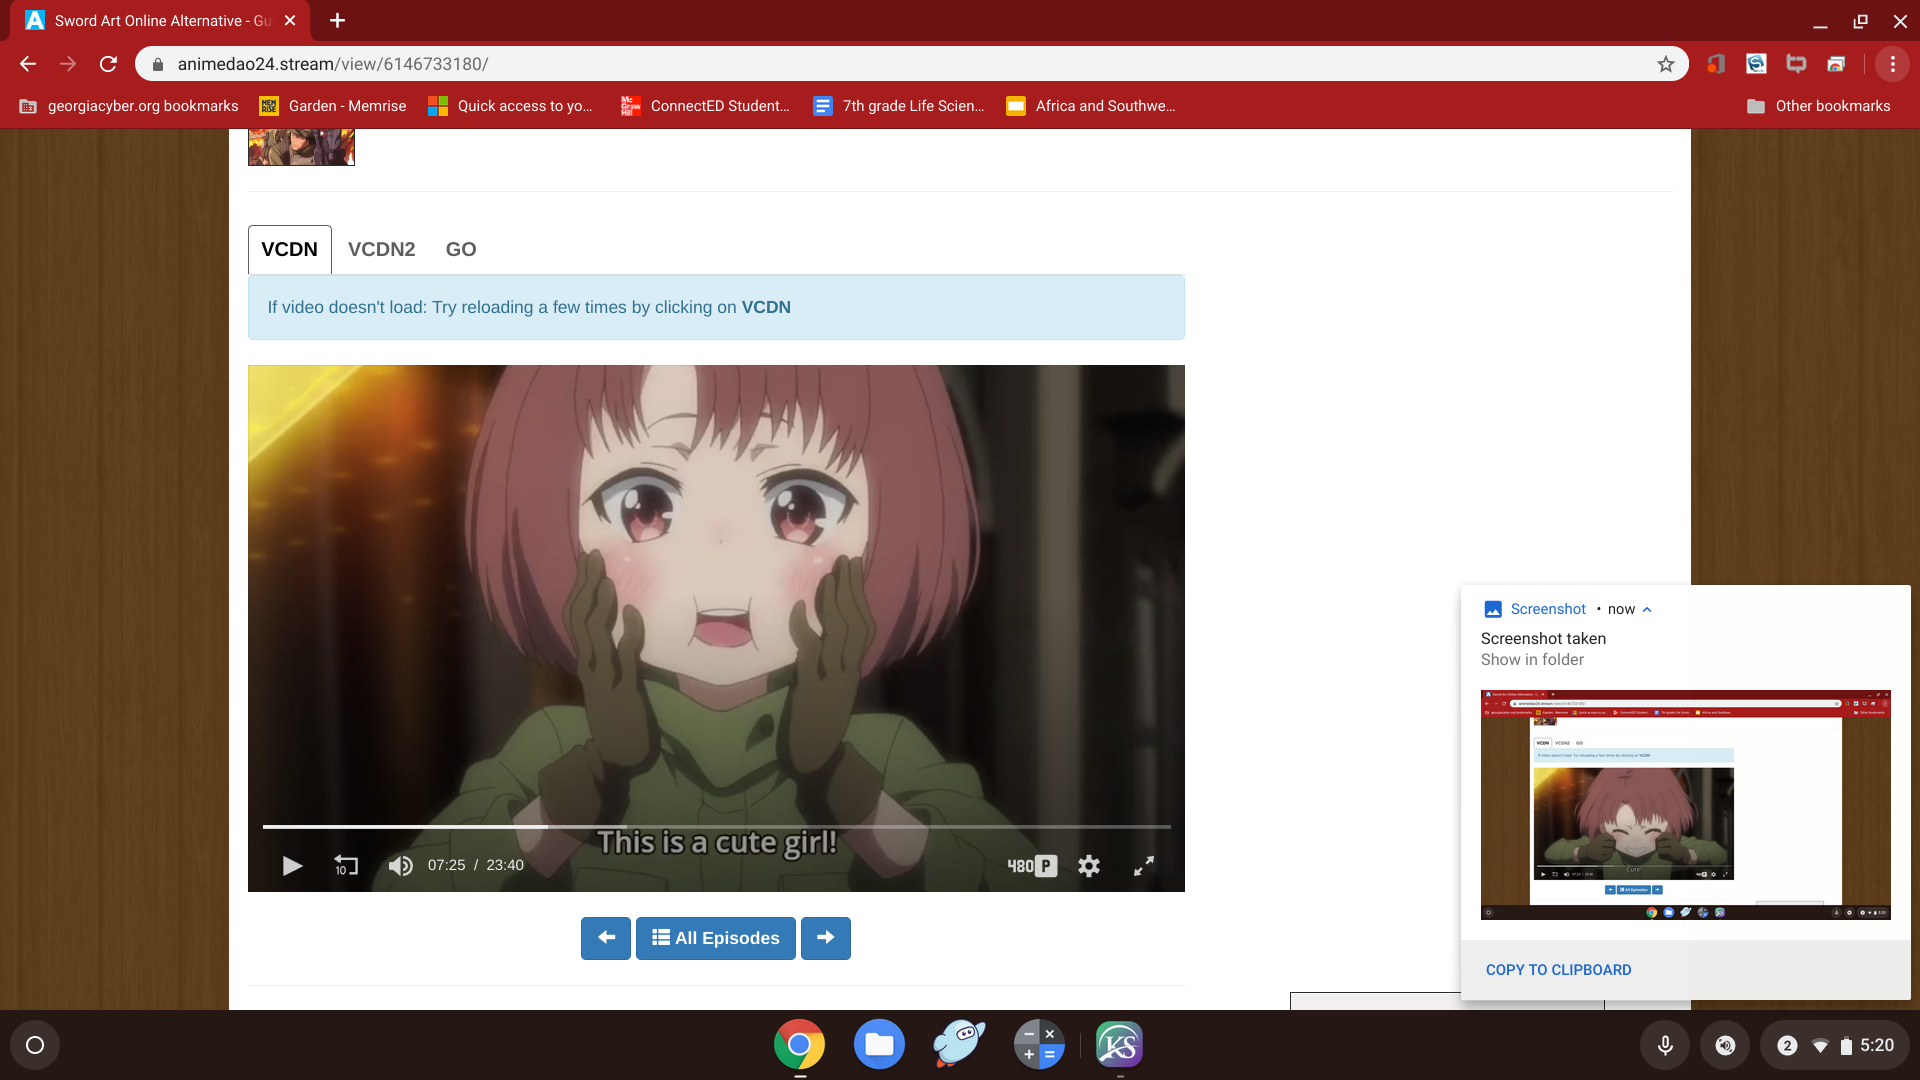This screenshot has width=1920, height=1080.
Task: Open screenshot preview thumbnail in notification
Action: (1685, 805)
